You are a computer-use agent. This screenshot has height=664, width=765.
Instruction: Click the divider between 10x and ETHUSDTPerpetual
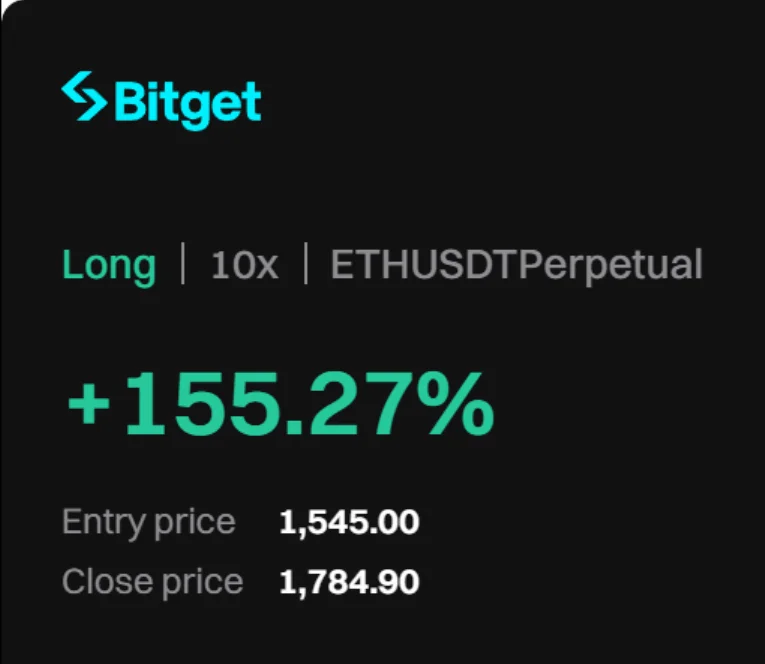(x=305, y=266)
